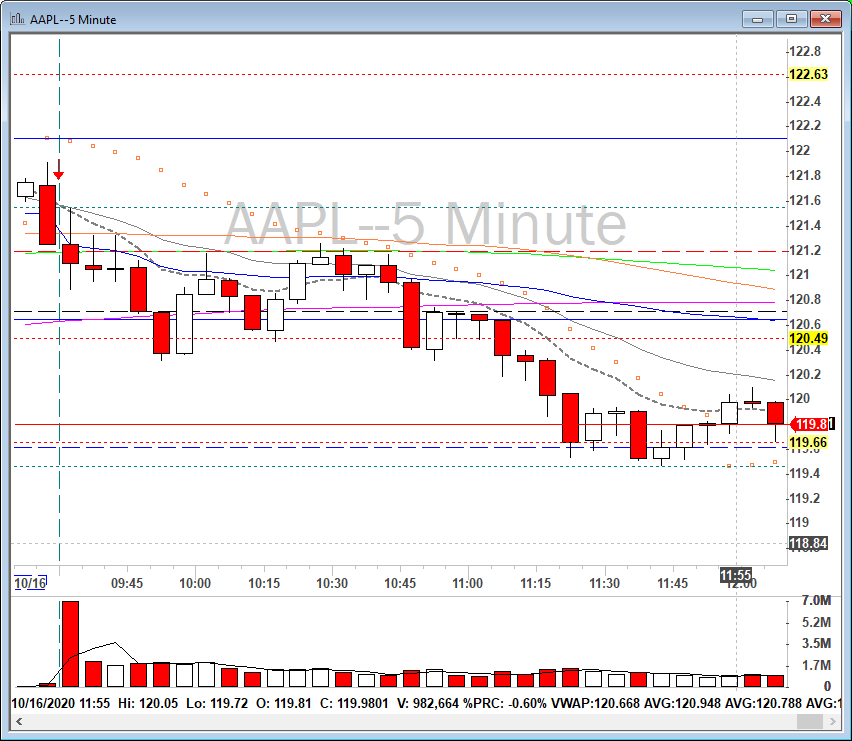
Task: Click the 10/16 date link
Action: [30, 583]
